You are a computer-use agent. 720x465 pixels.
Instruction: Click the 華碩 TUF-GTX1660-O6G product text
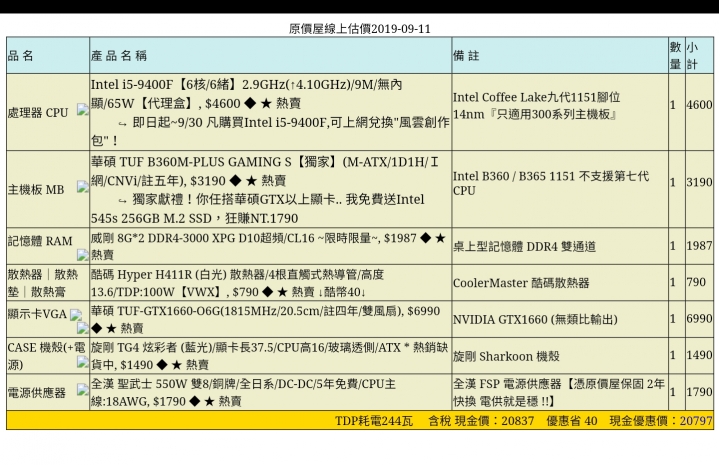(265, 319)
